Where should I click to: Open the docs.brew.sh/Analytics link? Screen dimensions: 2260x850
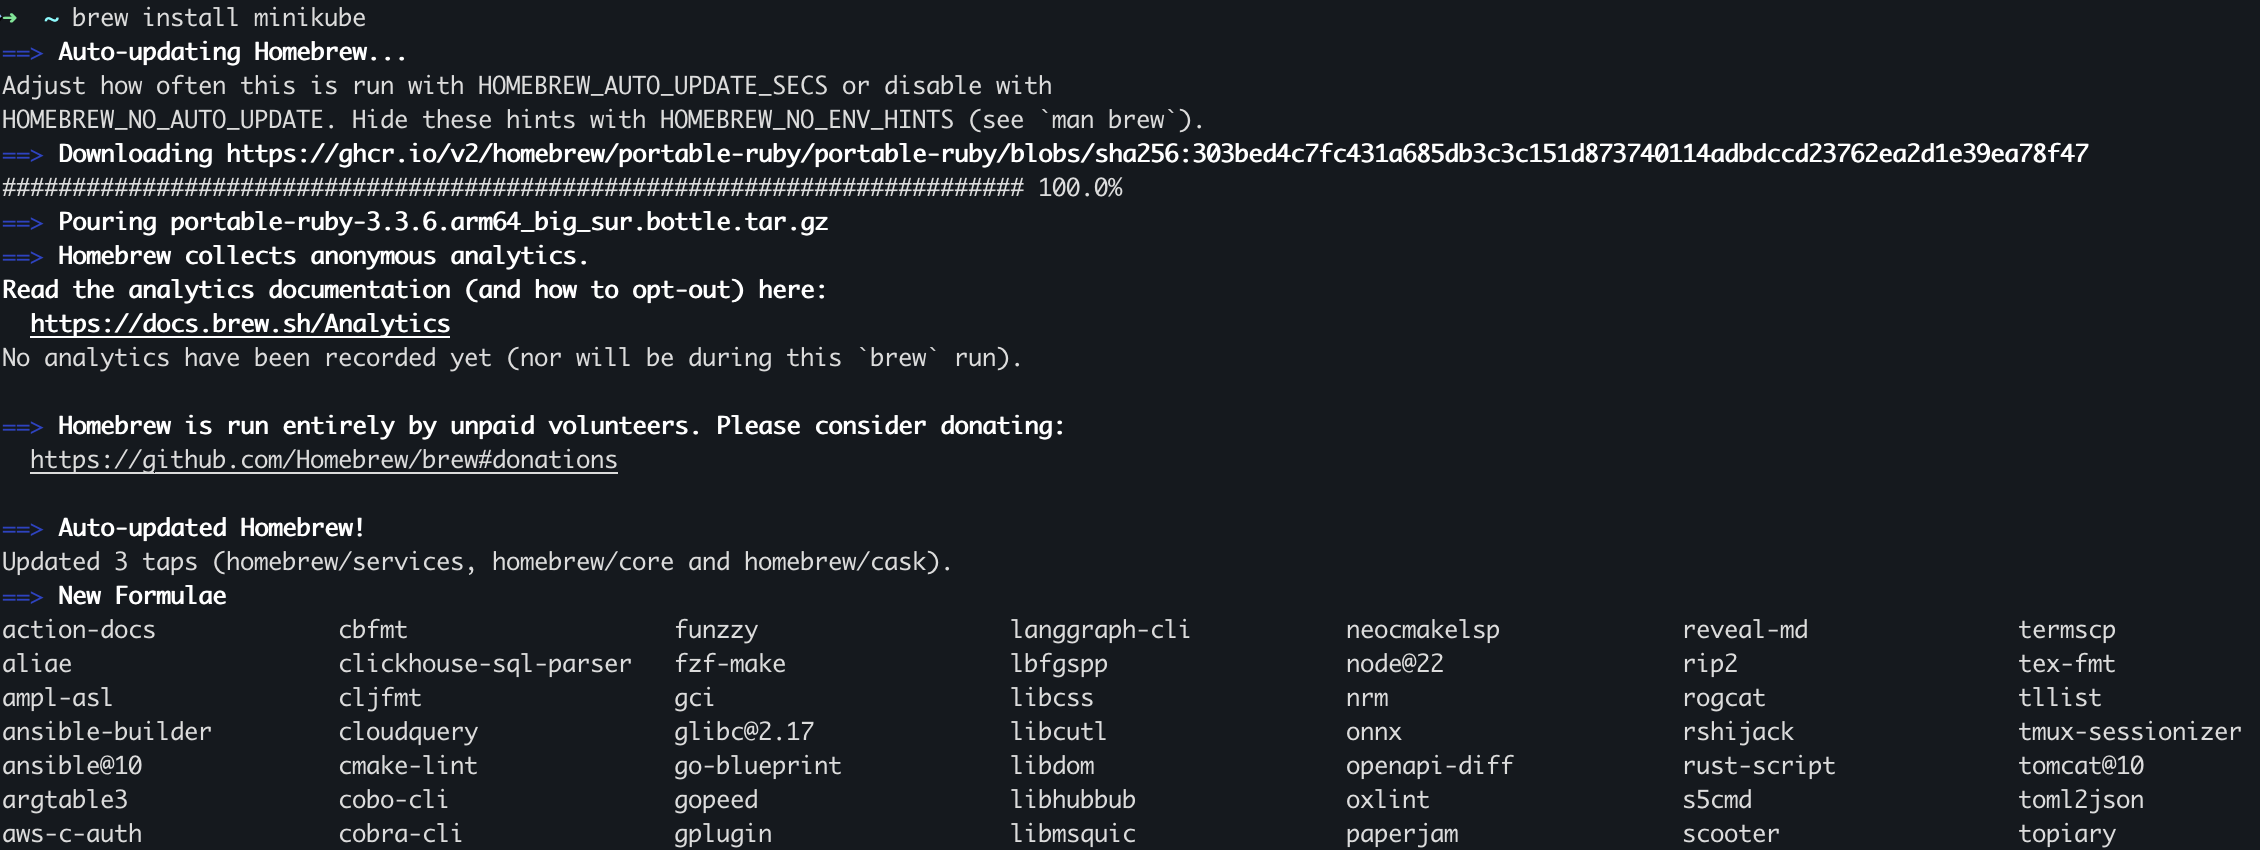coord(240,324)
